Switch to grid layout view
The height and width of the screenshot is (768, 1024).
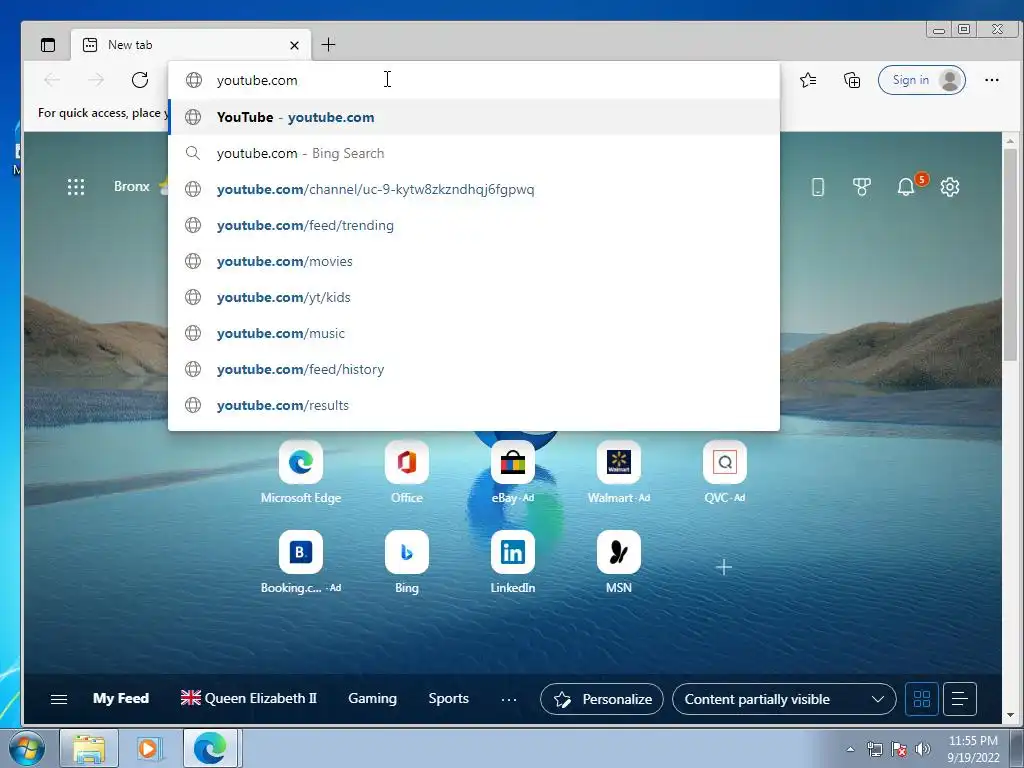921,699
